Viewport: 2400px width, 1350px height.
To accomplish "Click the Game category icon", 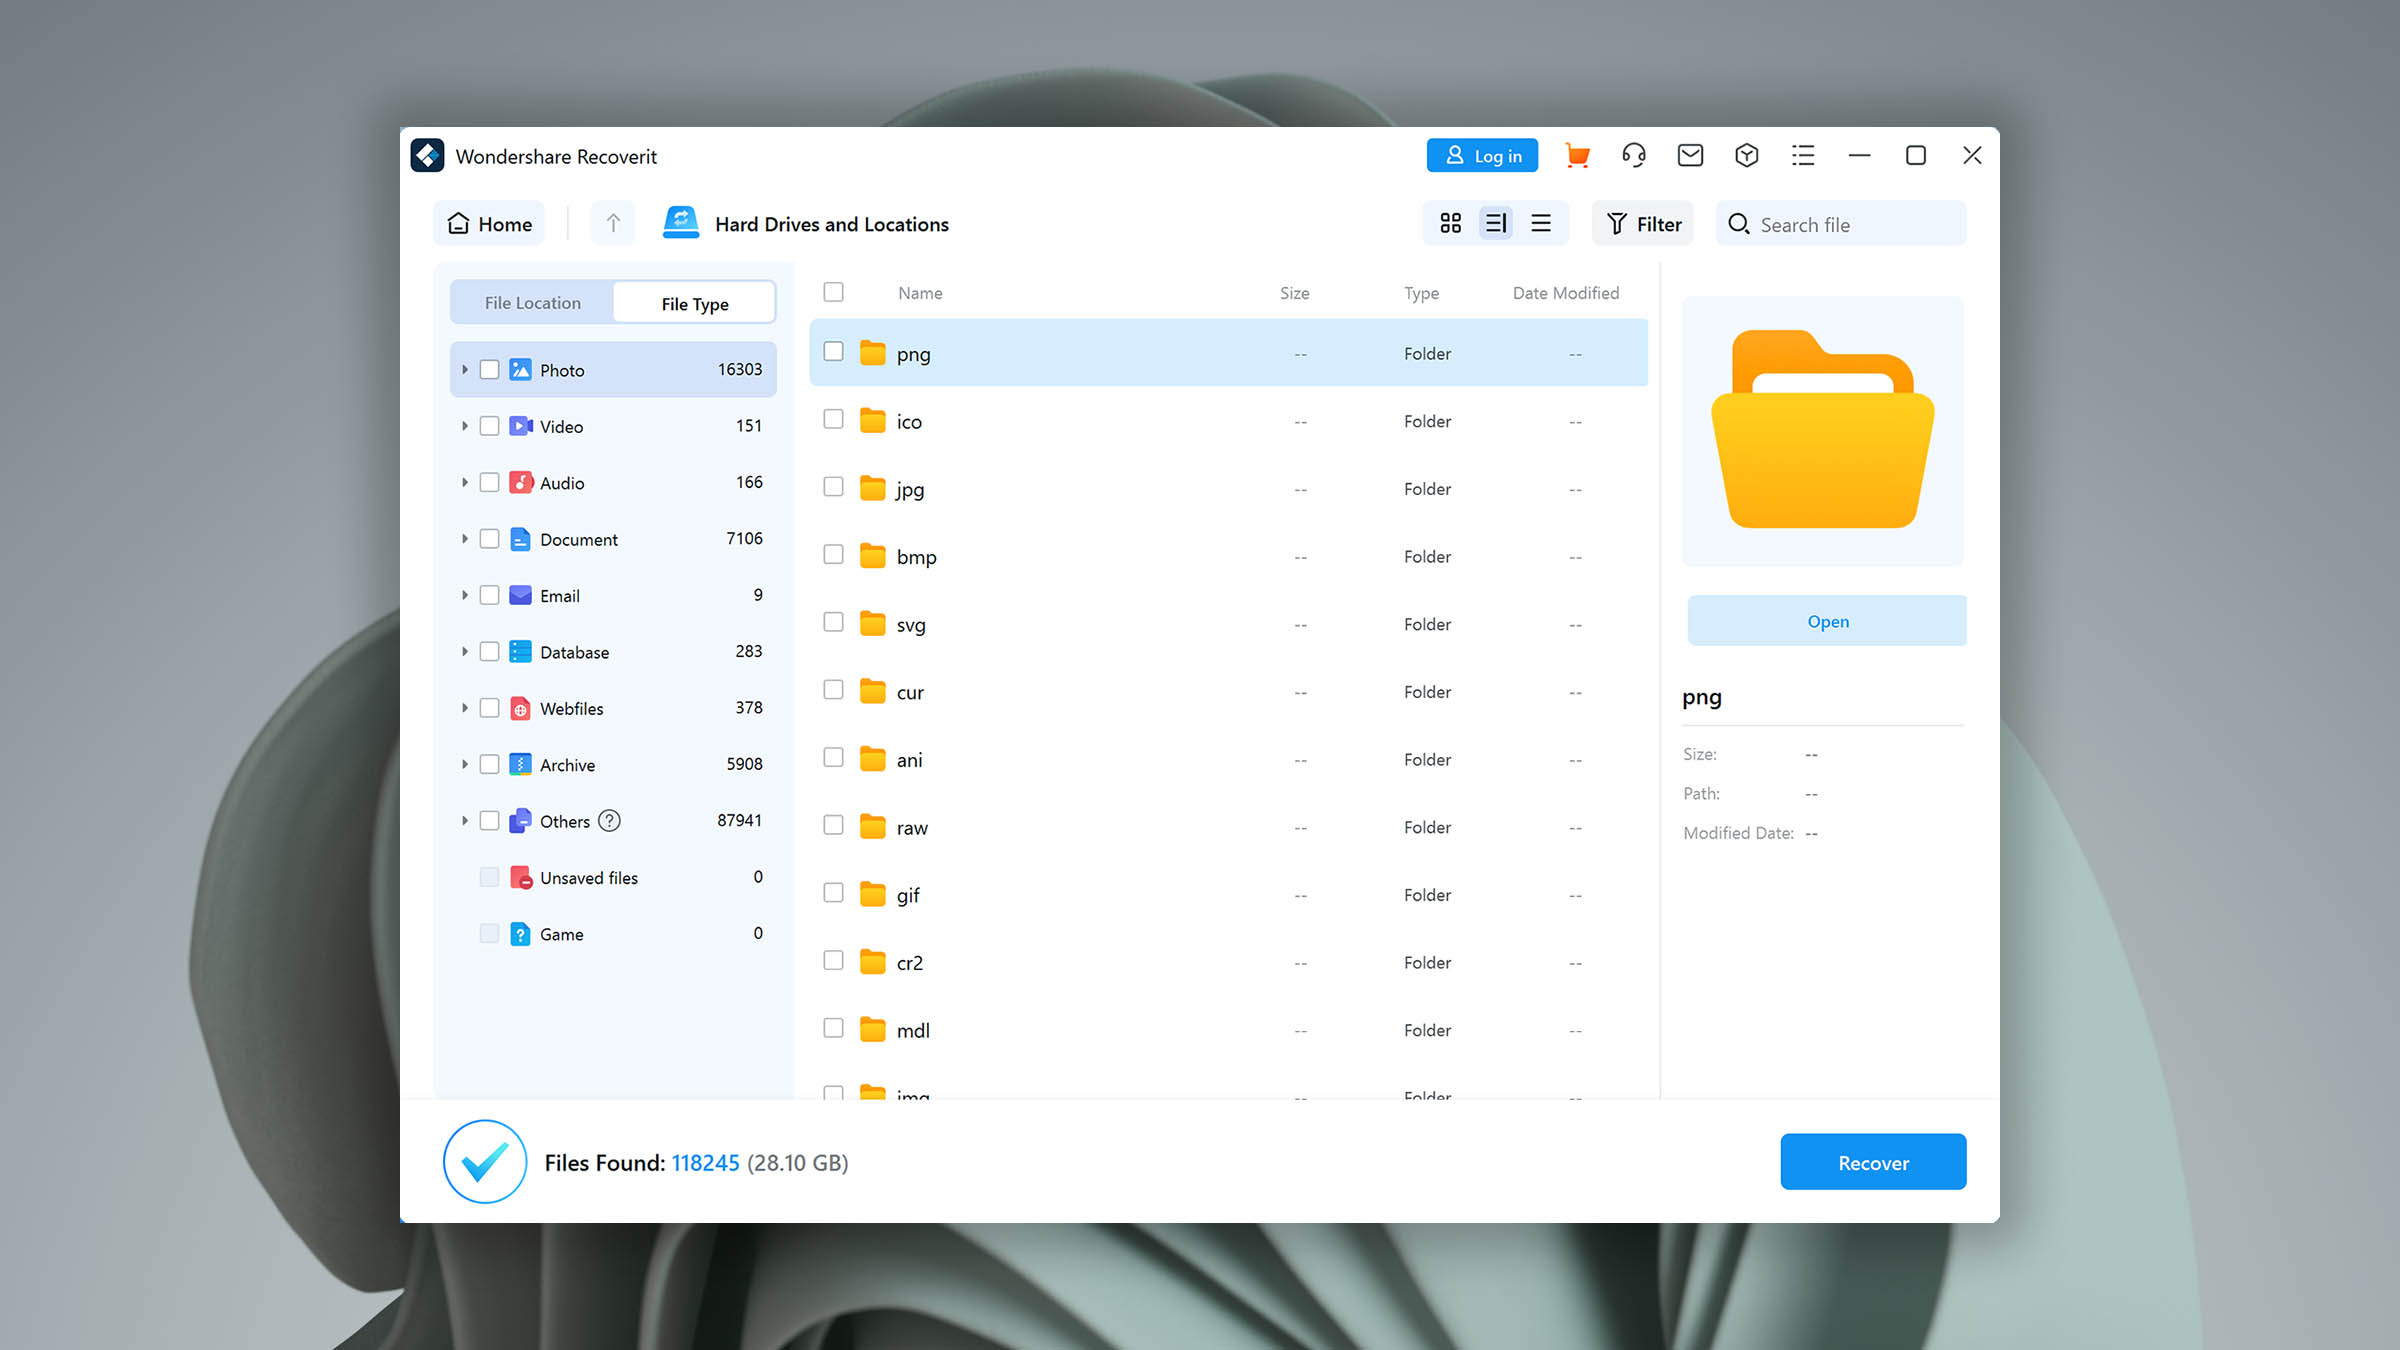I will [520, 934].
